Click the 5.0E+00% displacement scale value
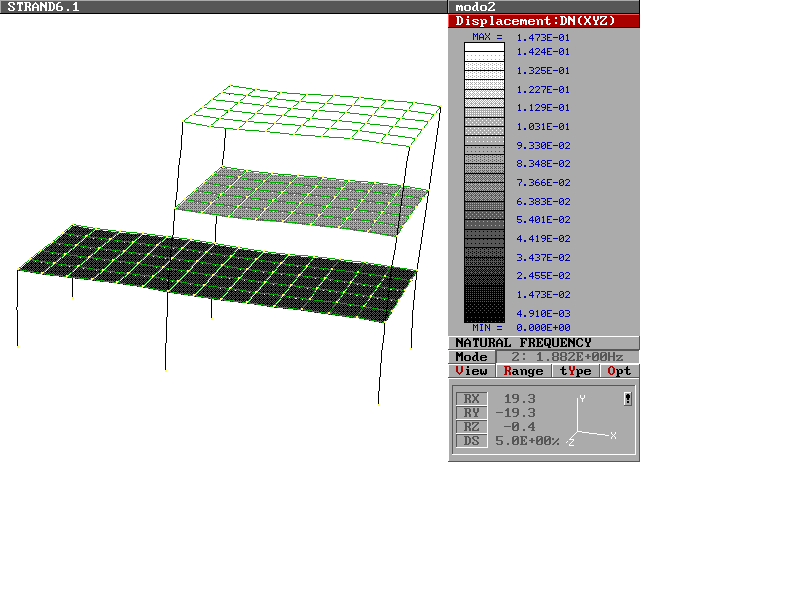This screenshot has height=600, width=800. coord(527,441)
